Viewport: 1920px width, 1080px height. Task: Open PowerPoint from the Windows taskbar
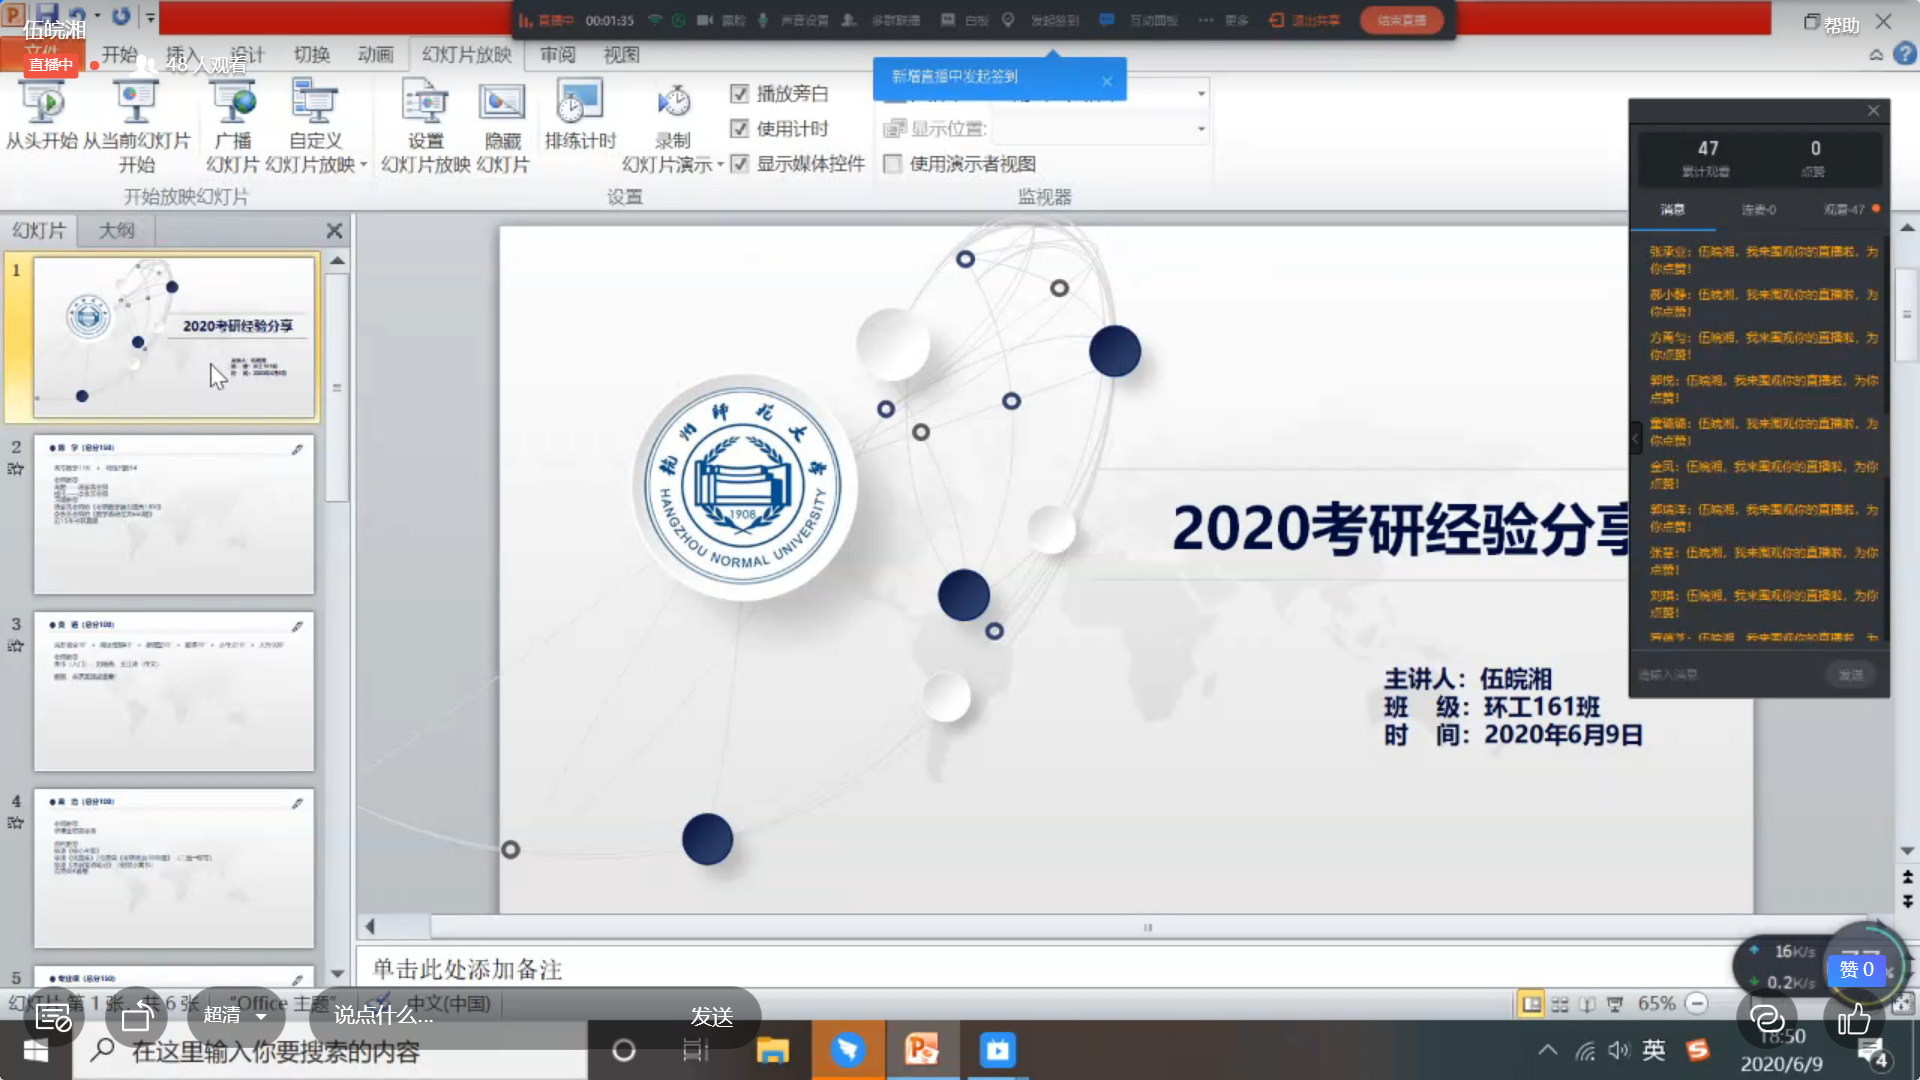(x=921, y=1050)
